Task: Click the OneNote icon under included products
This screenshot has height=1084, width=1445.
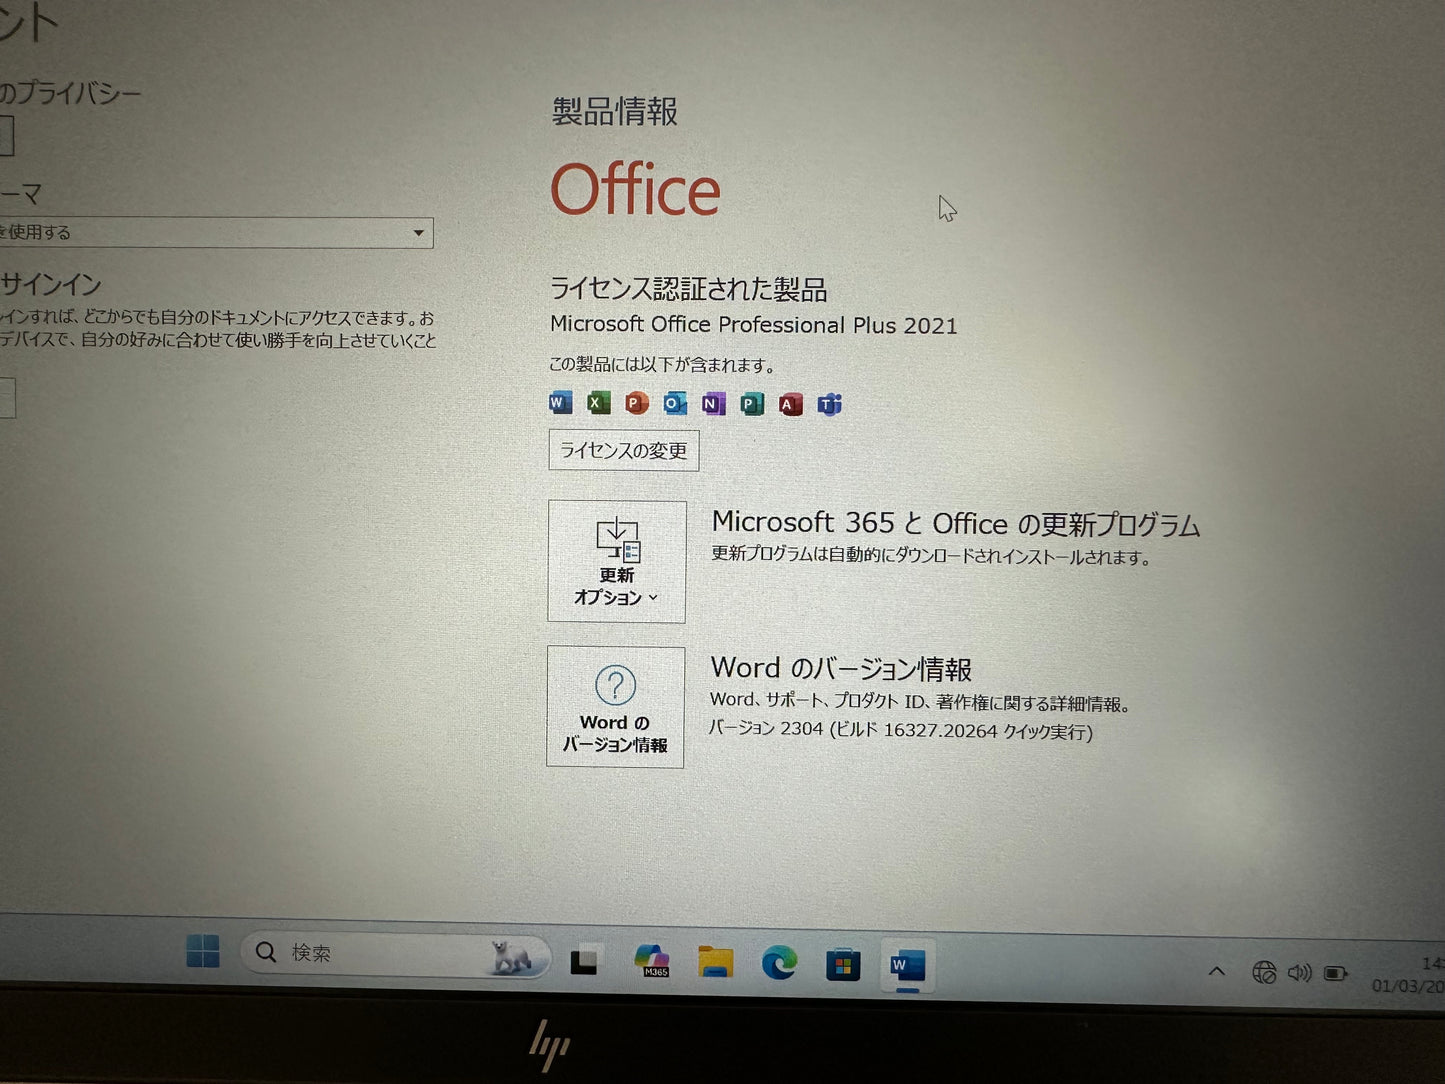Action: (x=713, y=404)
